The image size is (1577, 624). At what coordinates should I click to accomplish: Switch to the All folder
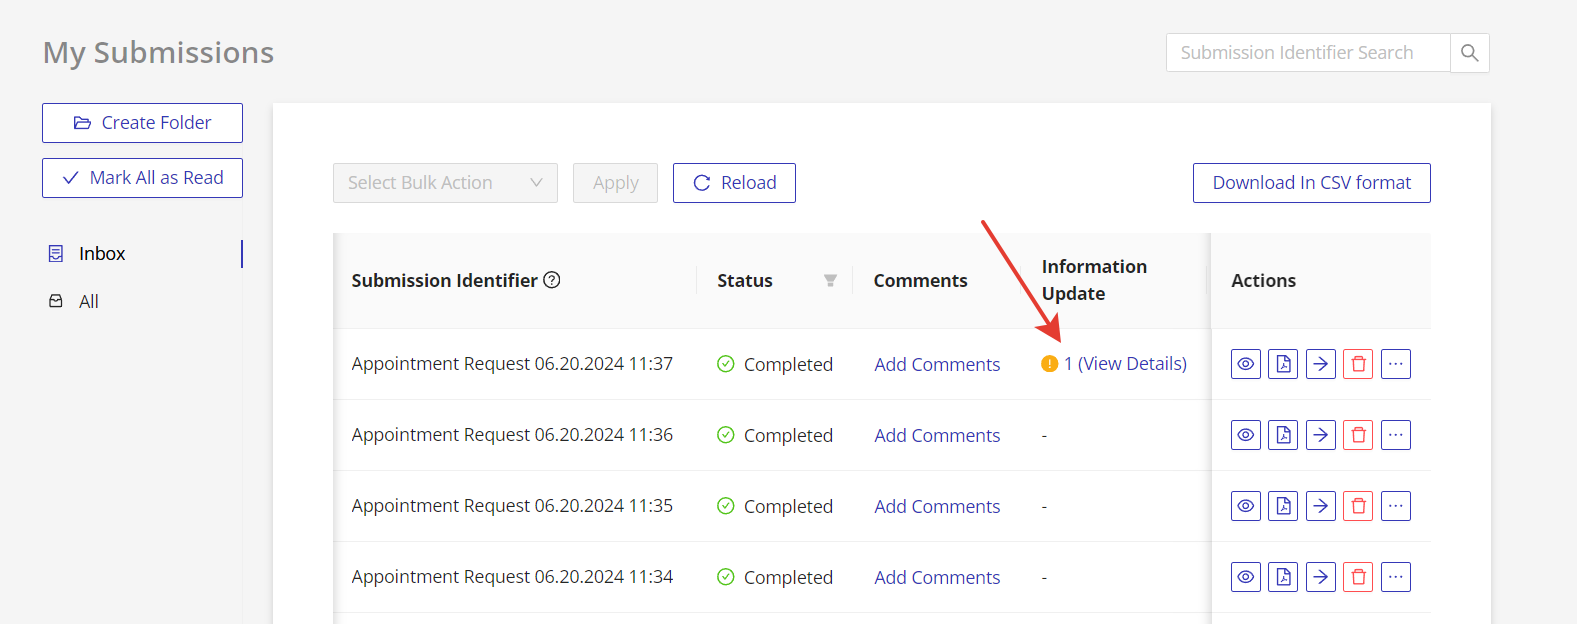pos(89,302)
